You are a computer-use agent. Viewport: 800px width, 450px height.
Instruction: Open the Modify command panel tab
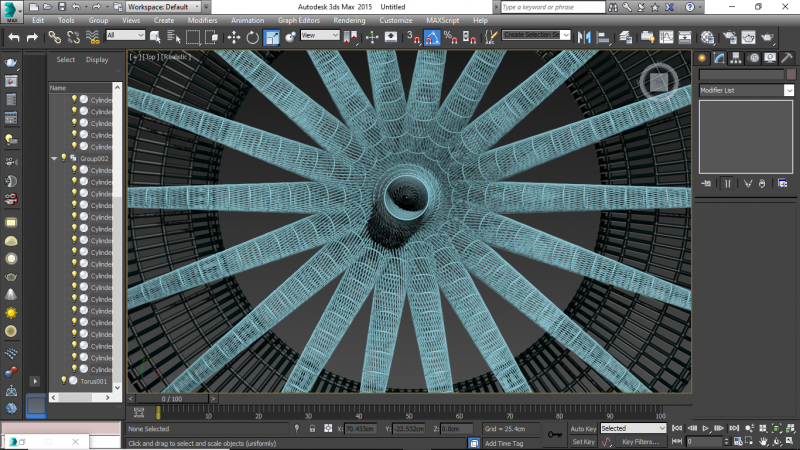coord(719,58)
